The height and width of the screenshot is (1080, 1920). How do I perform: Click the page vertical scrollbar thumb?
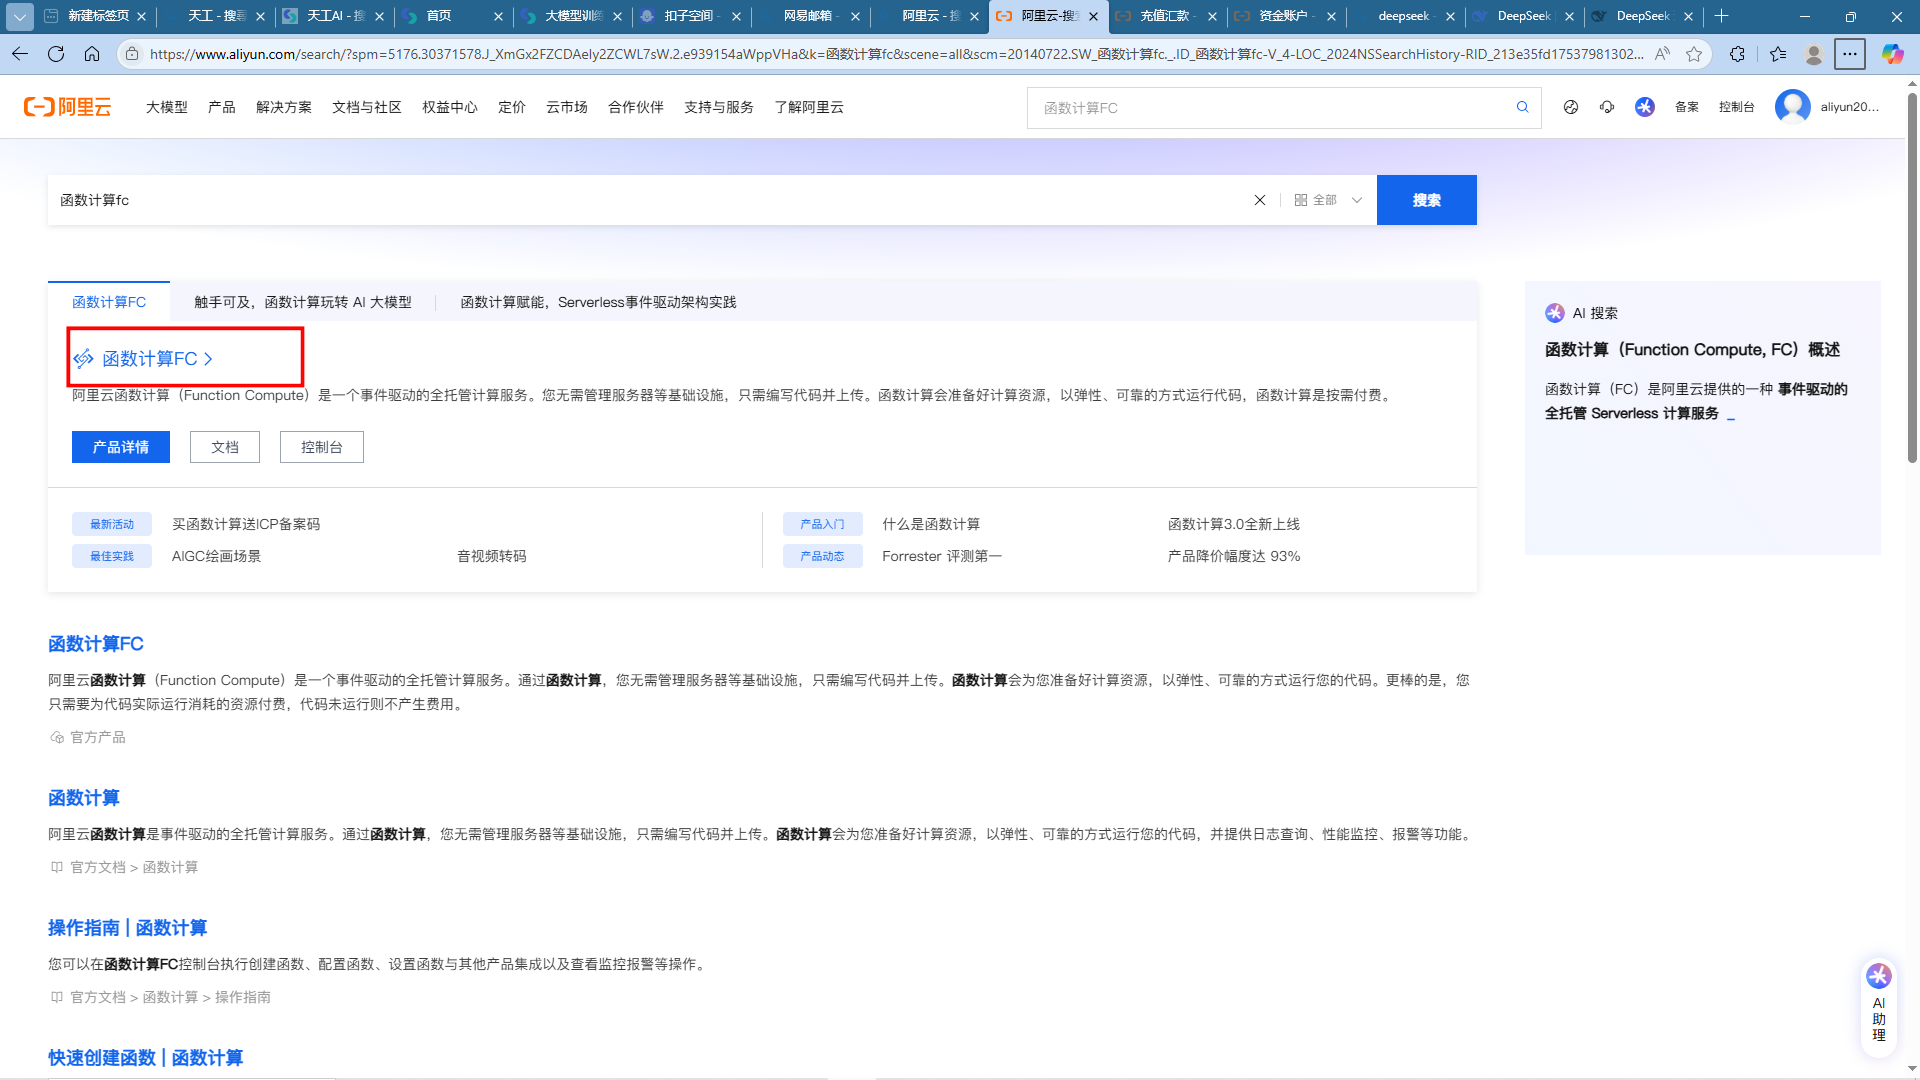click(x=1912, y=278)
